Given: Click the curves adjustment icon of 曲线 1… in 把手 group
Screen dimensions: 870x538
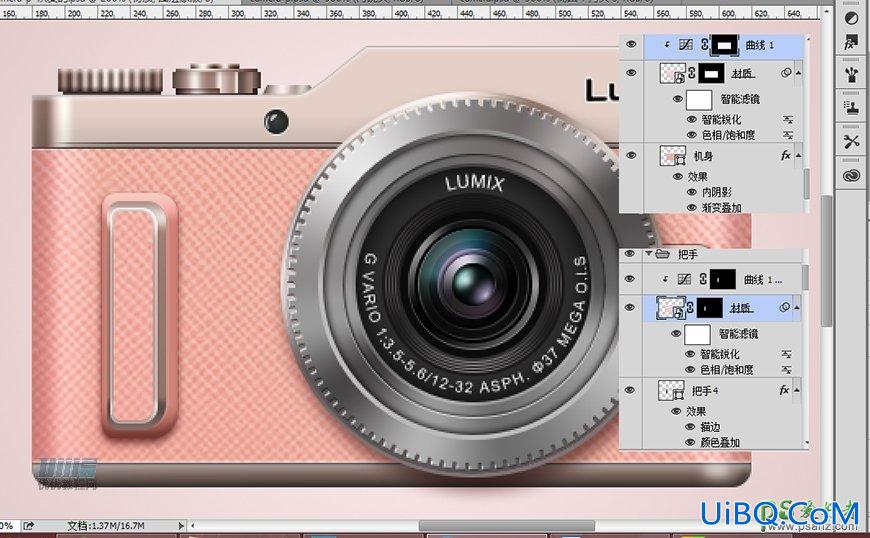Looking at the screenshot, I should point(685,279).
